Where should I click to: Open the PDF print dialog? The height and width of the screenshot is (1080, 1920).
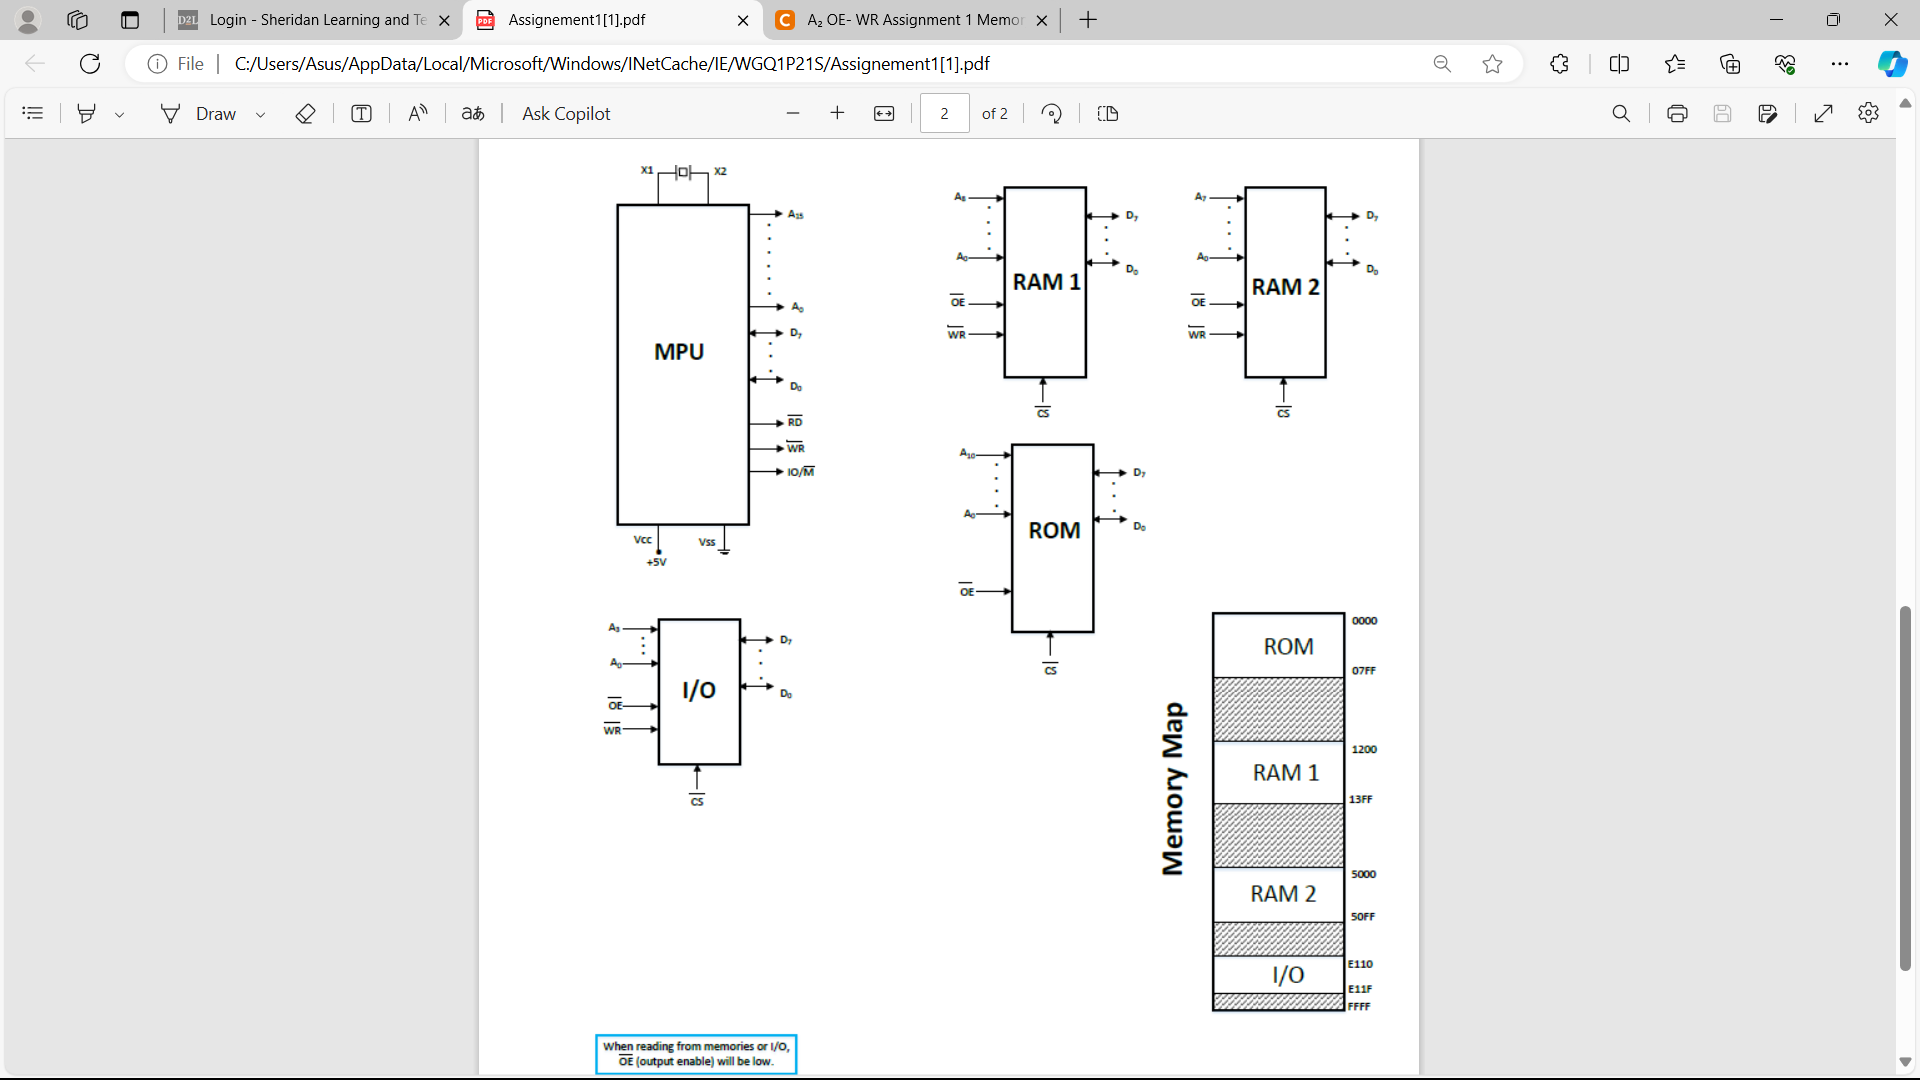(x=1677, y=113)
